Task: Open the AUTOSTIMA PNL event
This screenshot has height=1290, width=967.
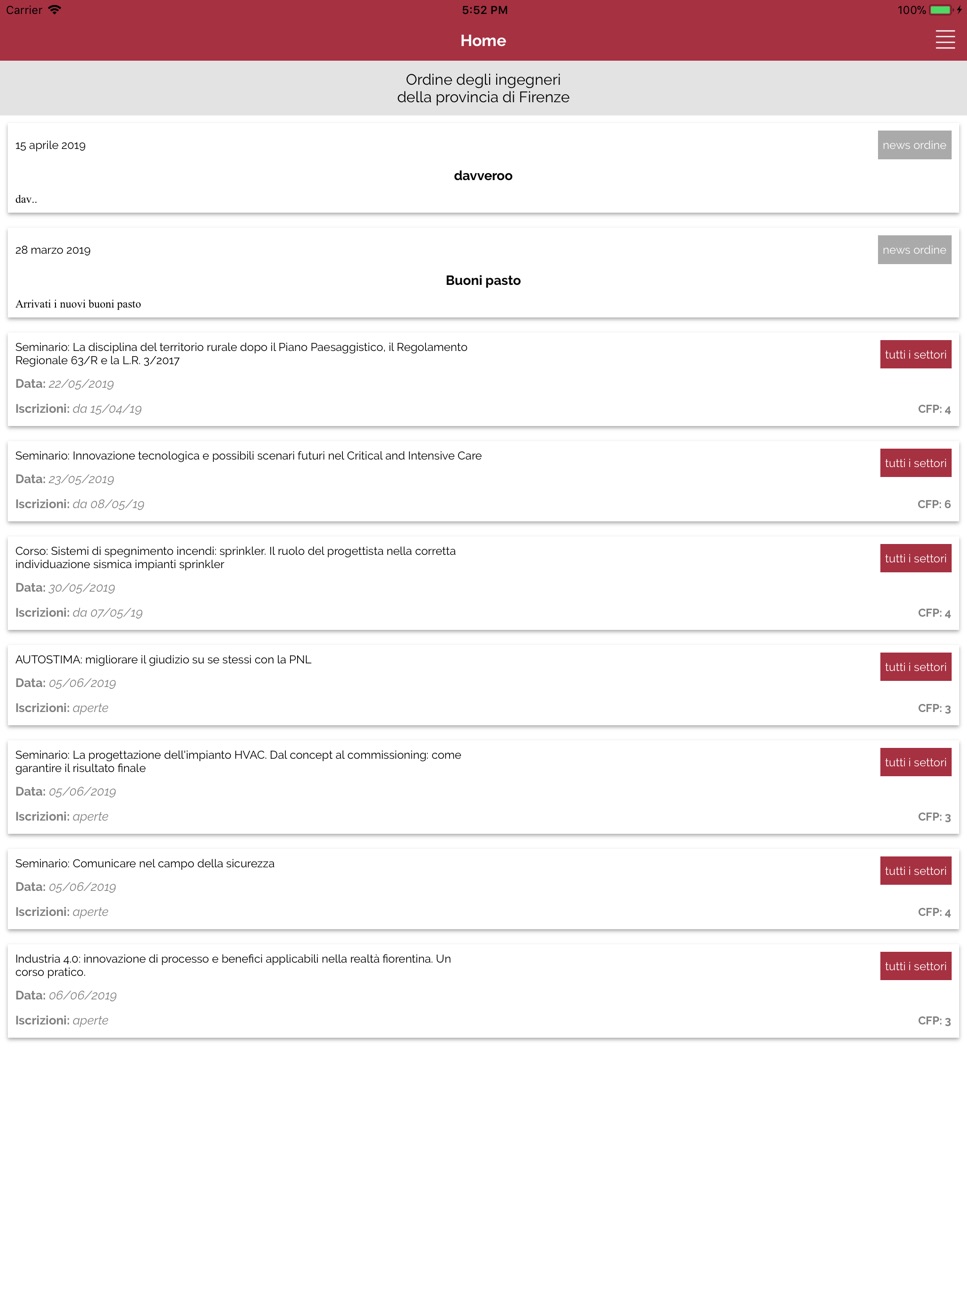Action: point(483,685)
